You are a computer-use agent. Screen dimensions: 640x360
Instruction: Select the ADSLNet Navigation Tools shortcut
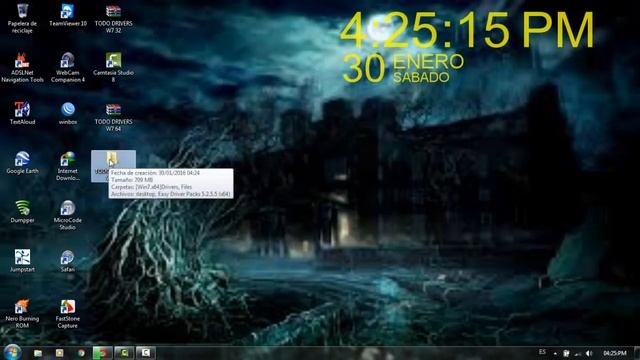22,68
